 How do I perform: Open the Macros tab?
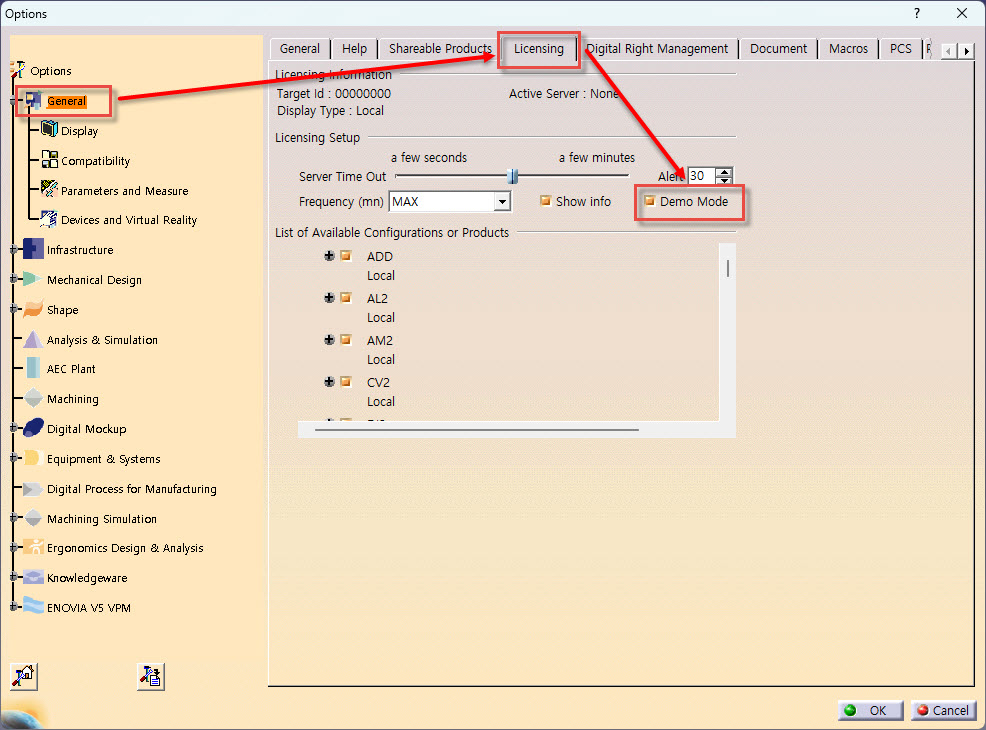848,49
